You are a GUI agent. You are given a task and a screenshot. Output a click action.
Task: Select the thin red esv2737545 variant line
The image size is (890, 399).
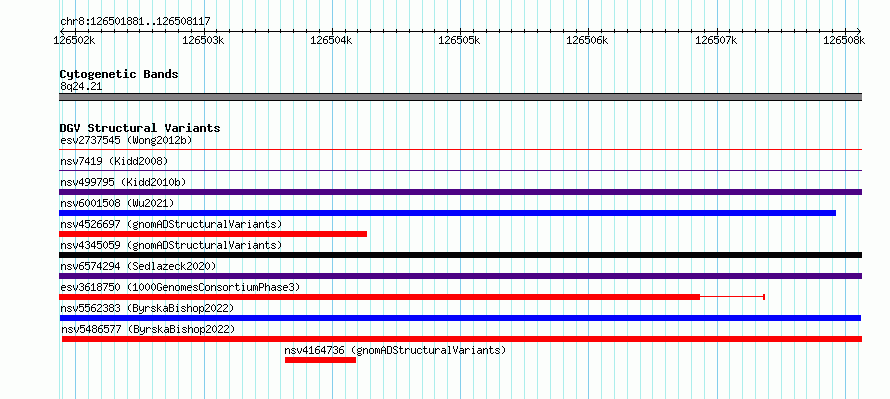tap(460, 150)
